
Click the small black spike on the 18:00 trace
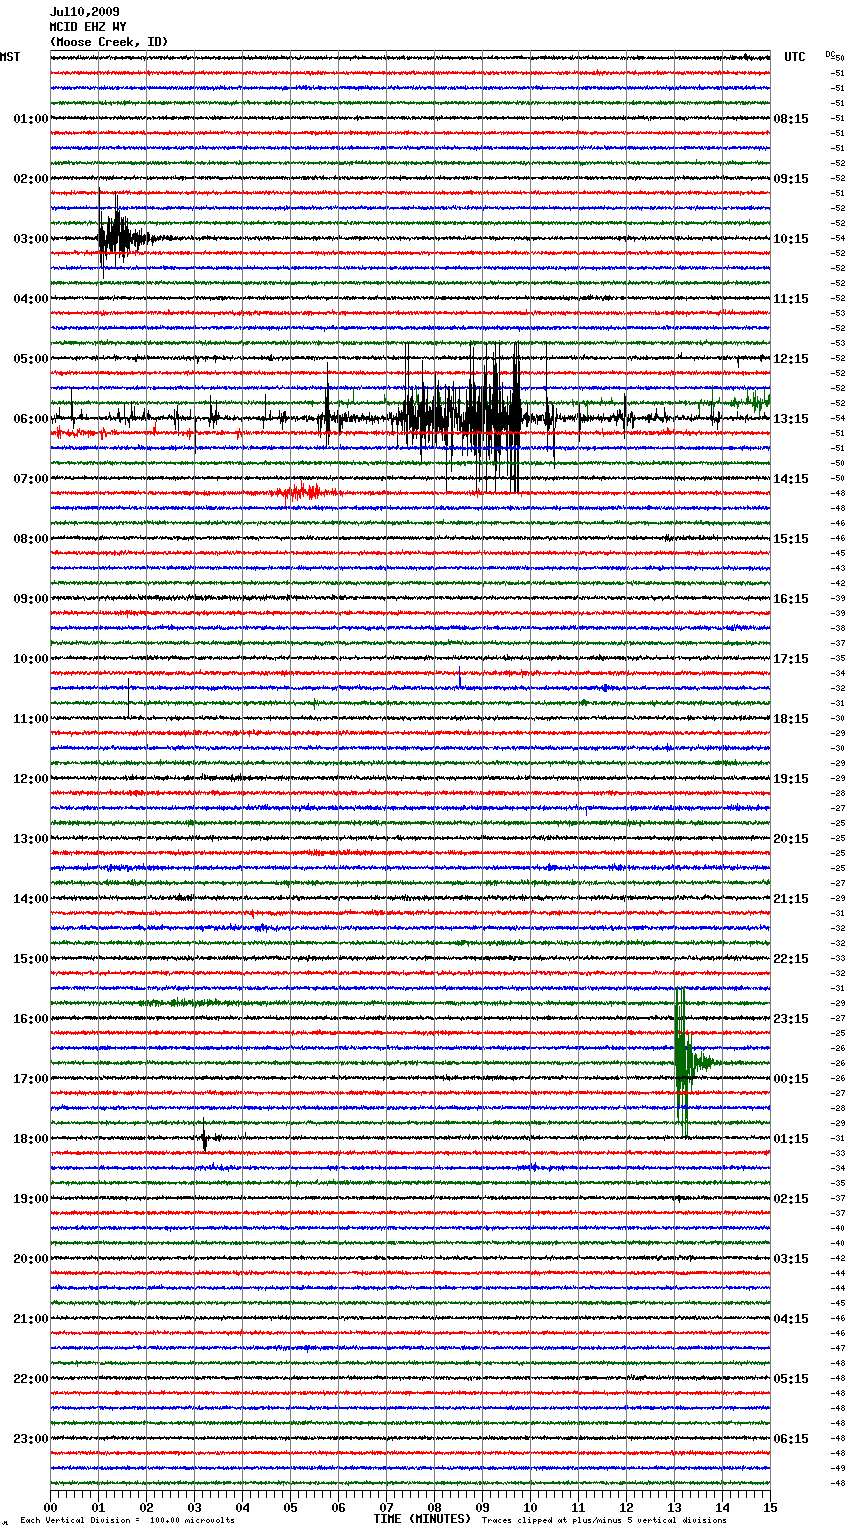[x=206, y=1137]
